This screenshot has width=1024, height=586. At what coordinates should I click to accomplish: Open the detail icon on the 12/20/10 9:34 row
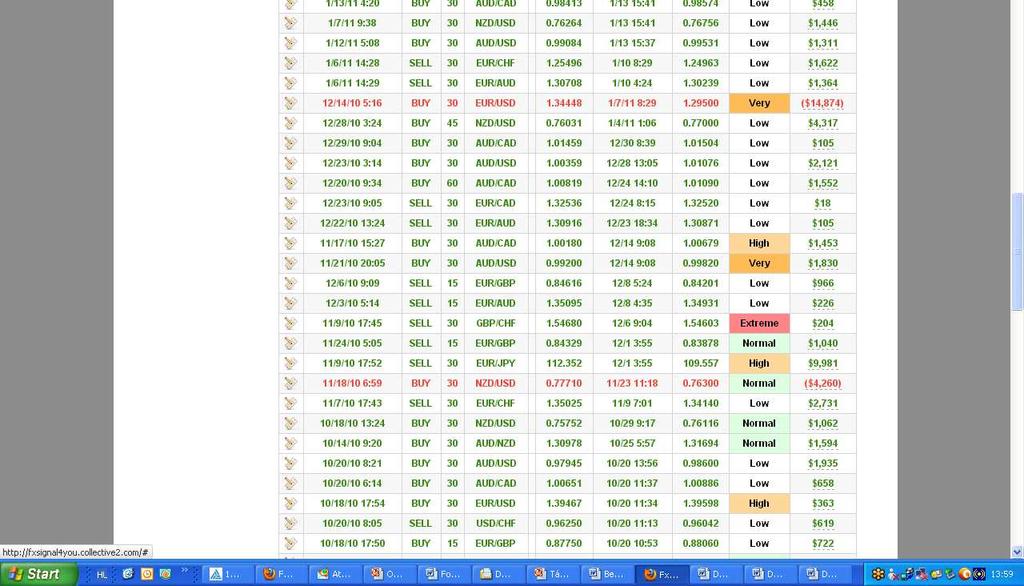pos(291,183)
